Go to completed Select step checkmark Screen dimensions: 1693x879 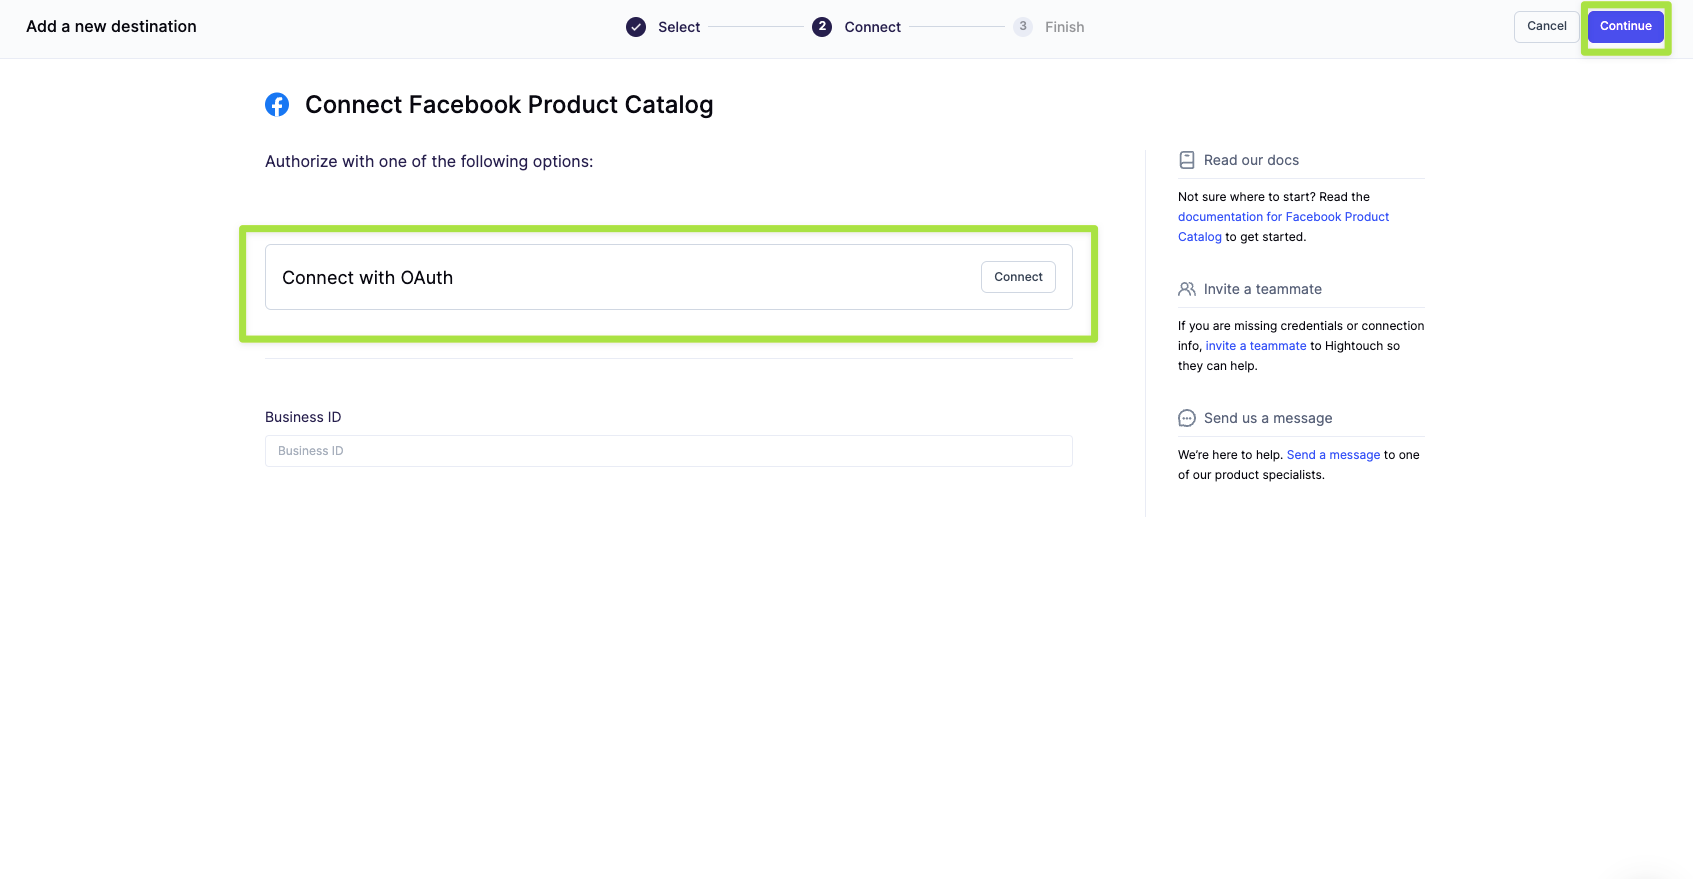(636, 27)
